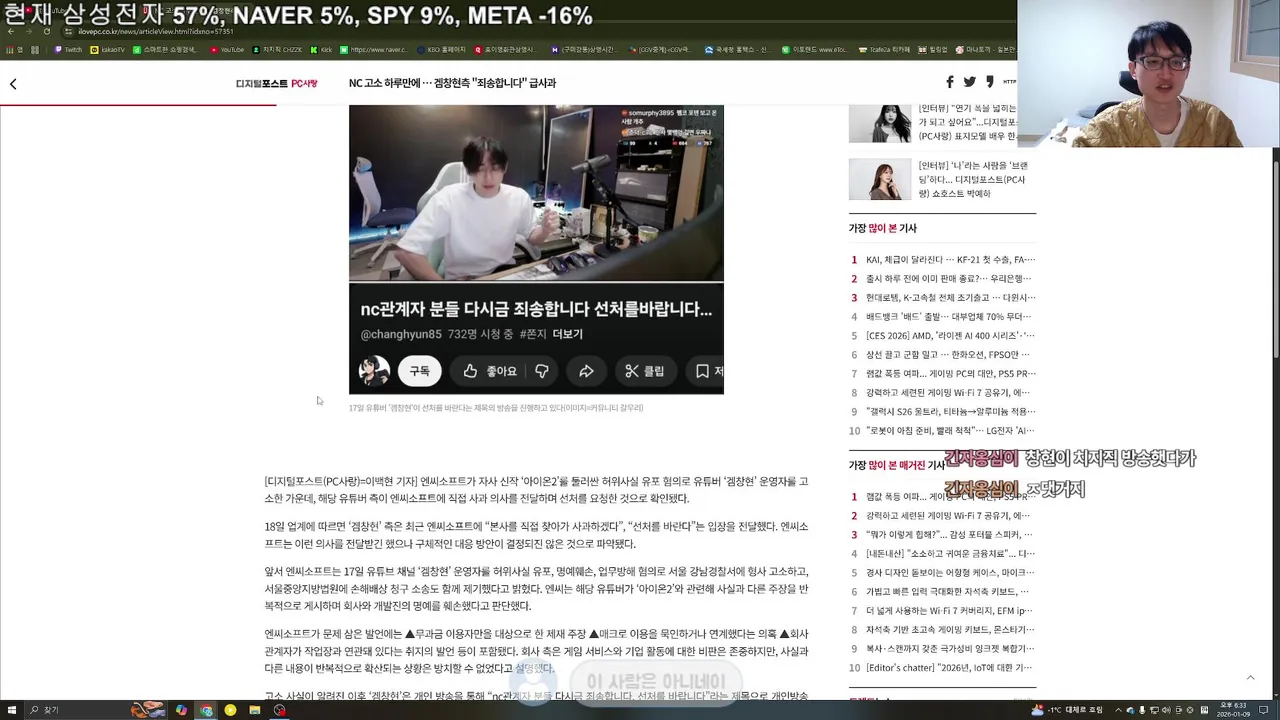This screenshot has height=720, width=1280.
Task: Open '가볍고 빠른 입력 극대화한 자석축 키보드' article
Action: (x=948, y=592)
